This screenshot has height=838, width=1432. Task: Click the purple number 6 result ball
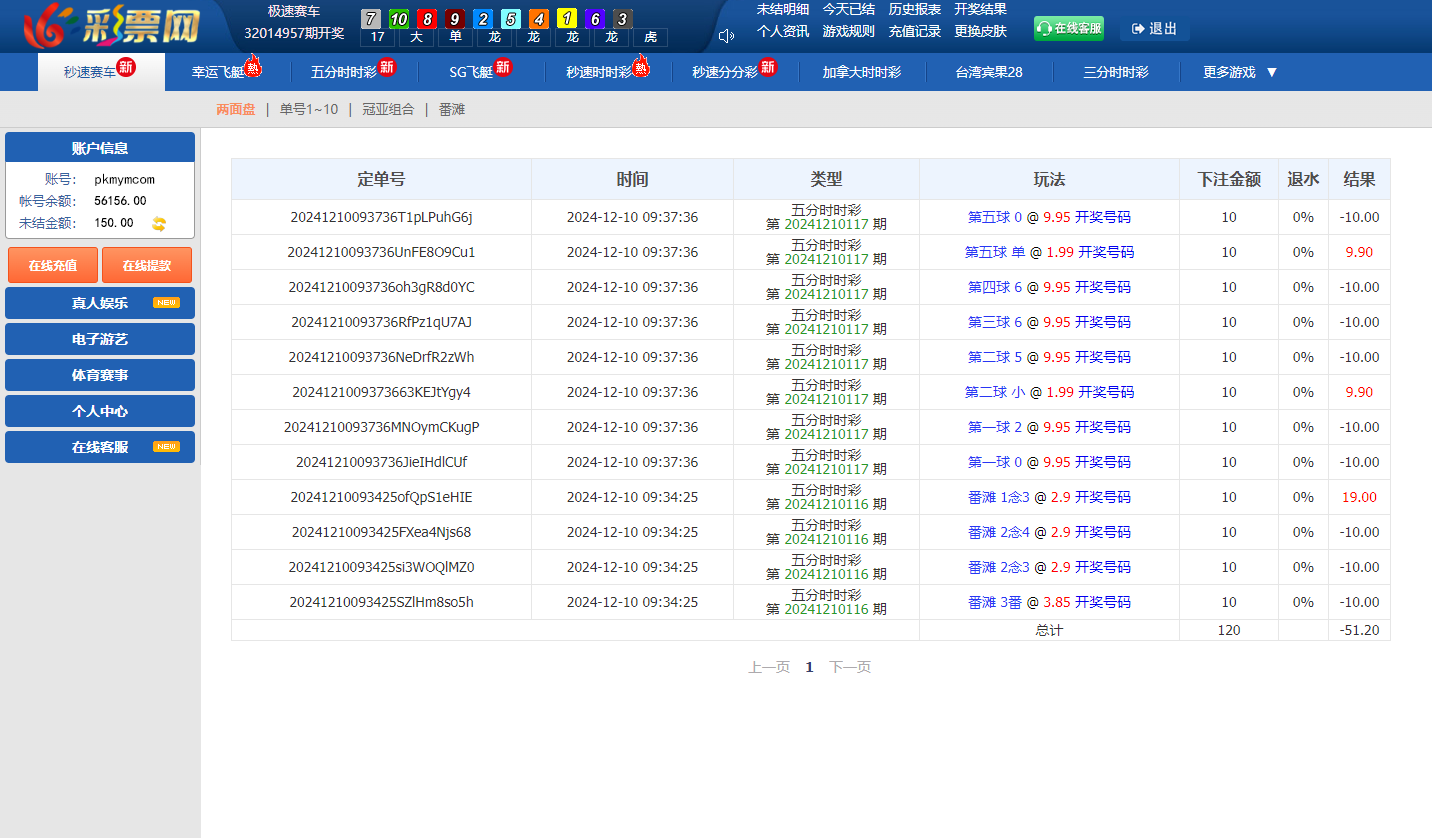tap(595, 19)
